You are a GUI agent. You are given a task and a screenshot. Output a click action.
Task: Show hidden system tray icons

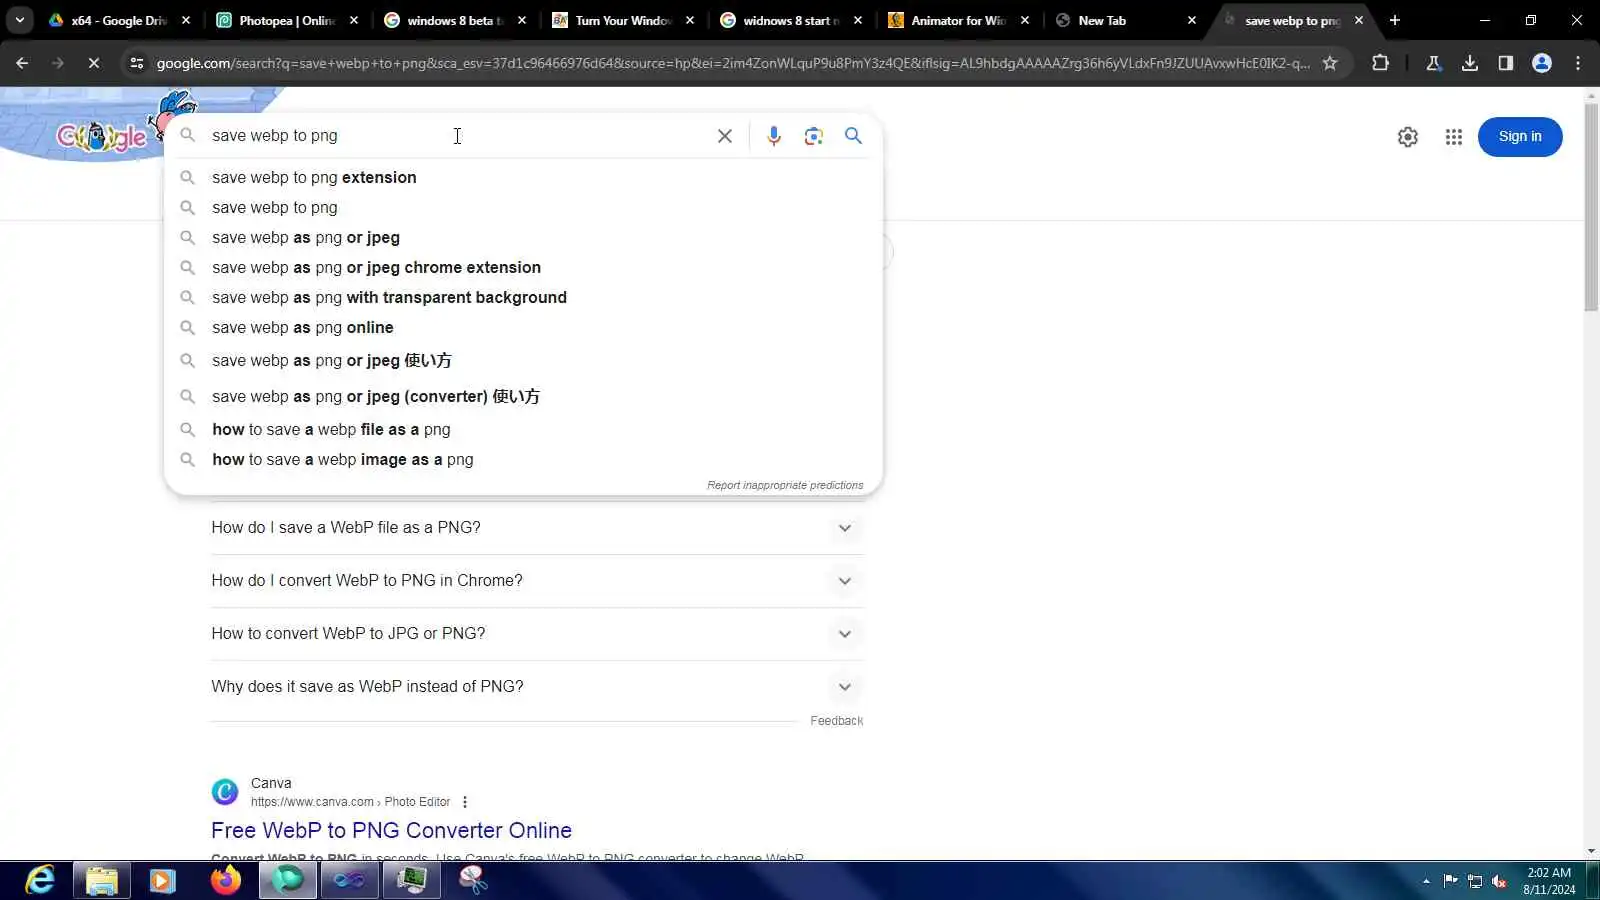[1426, 881]
